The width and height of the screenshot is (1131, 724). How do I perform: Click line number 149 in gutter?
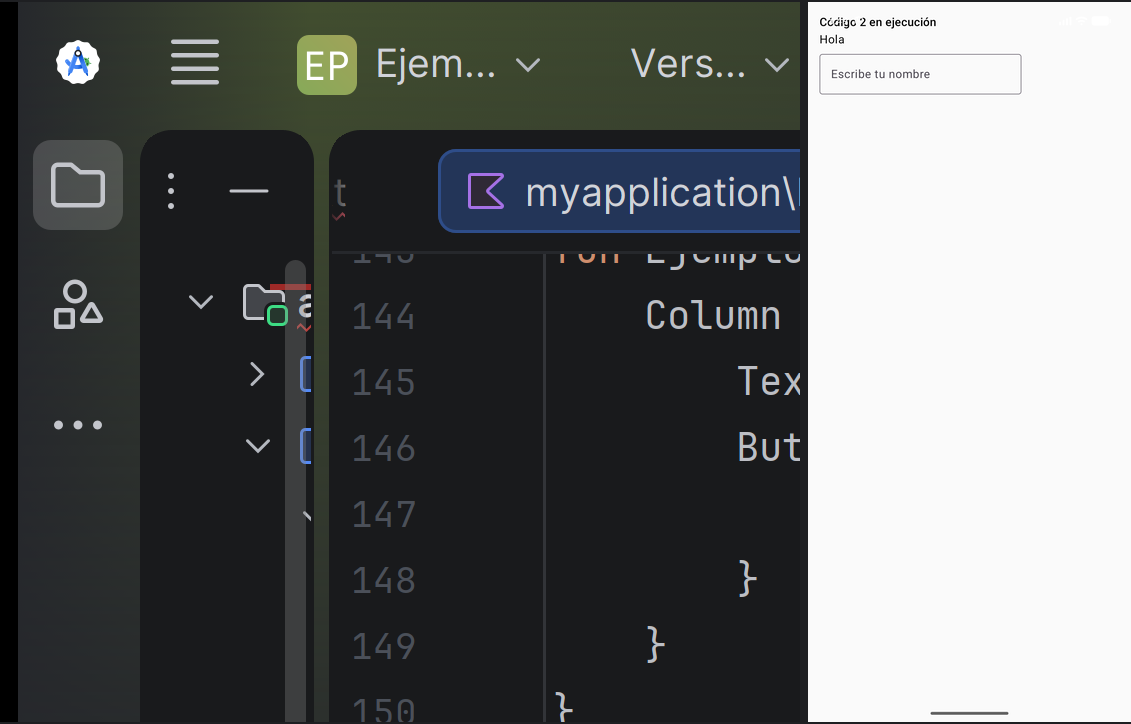click(384, 646)
